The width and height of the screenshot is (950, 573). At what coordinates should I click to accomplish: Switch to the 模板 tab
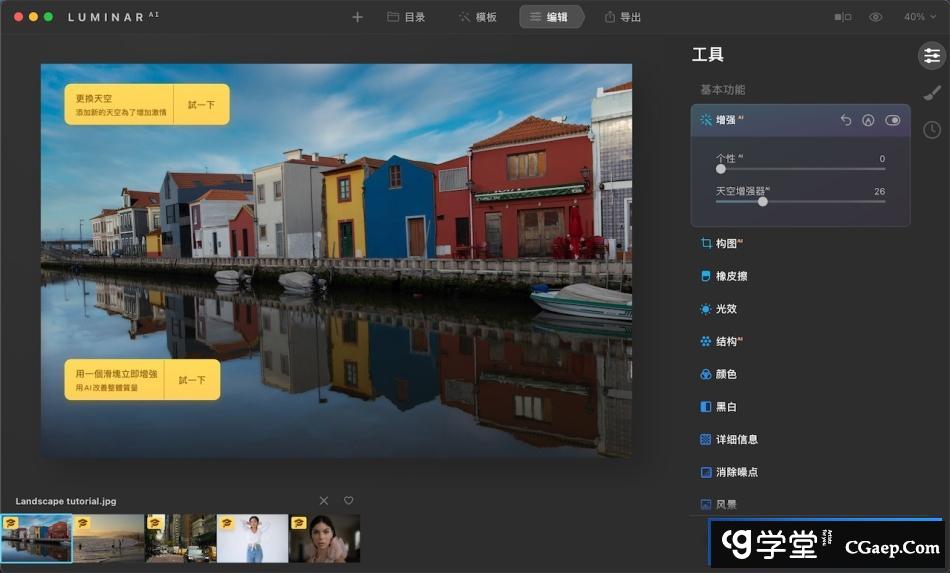477,17
